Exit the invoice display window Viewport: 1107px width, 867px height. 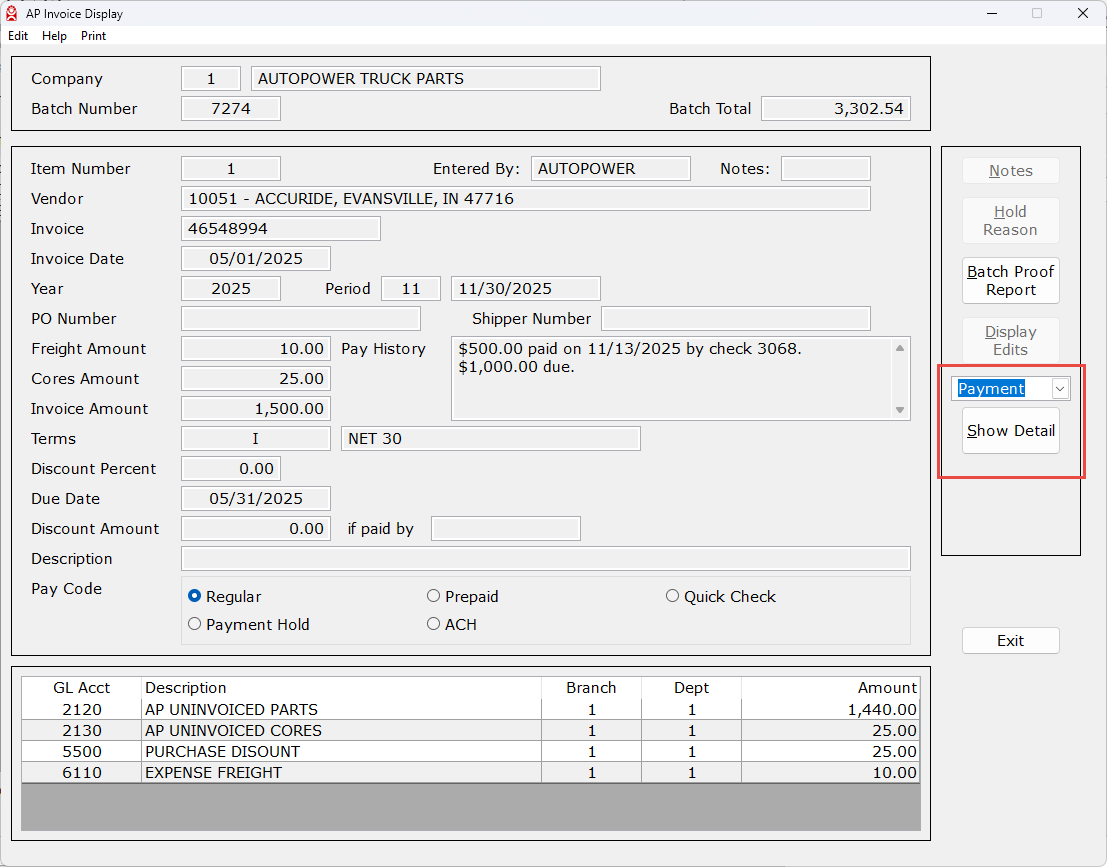tap(1010, 641)
